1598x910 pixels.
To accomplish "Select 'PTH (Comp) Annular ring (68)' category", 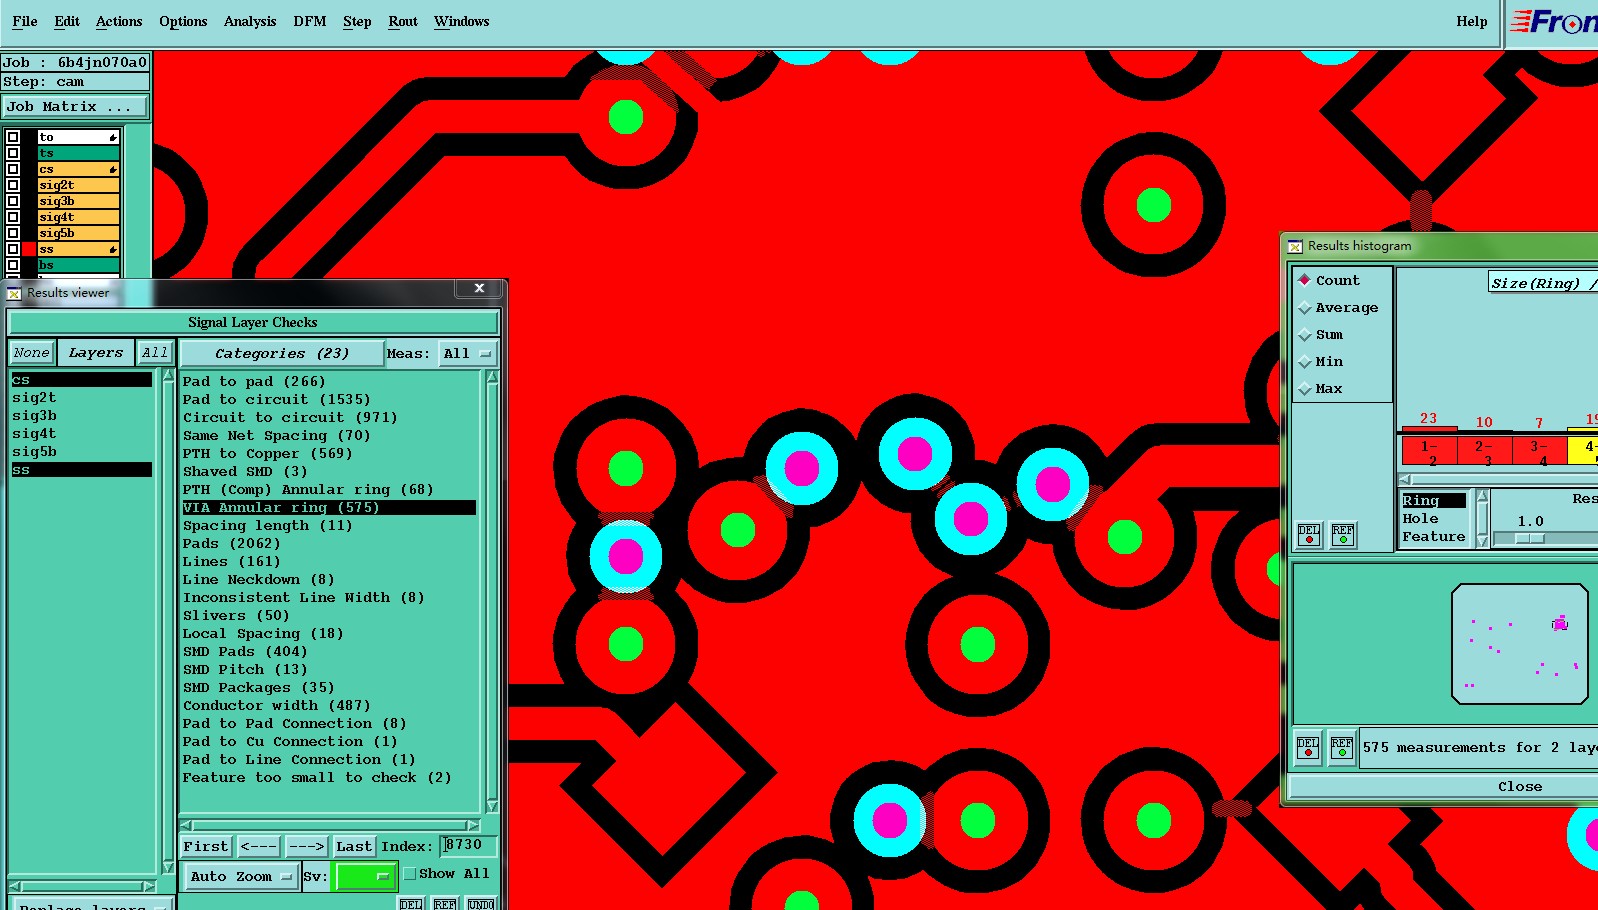I will click(308, 490).
